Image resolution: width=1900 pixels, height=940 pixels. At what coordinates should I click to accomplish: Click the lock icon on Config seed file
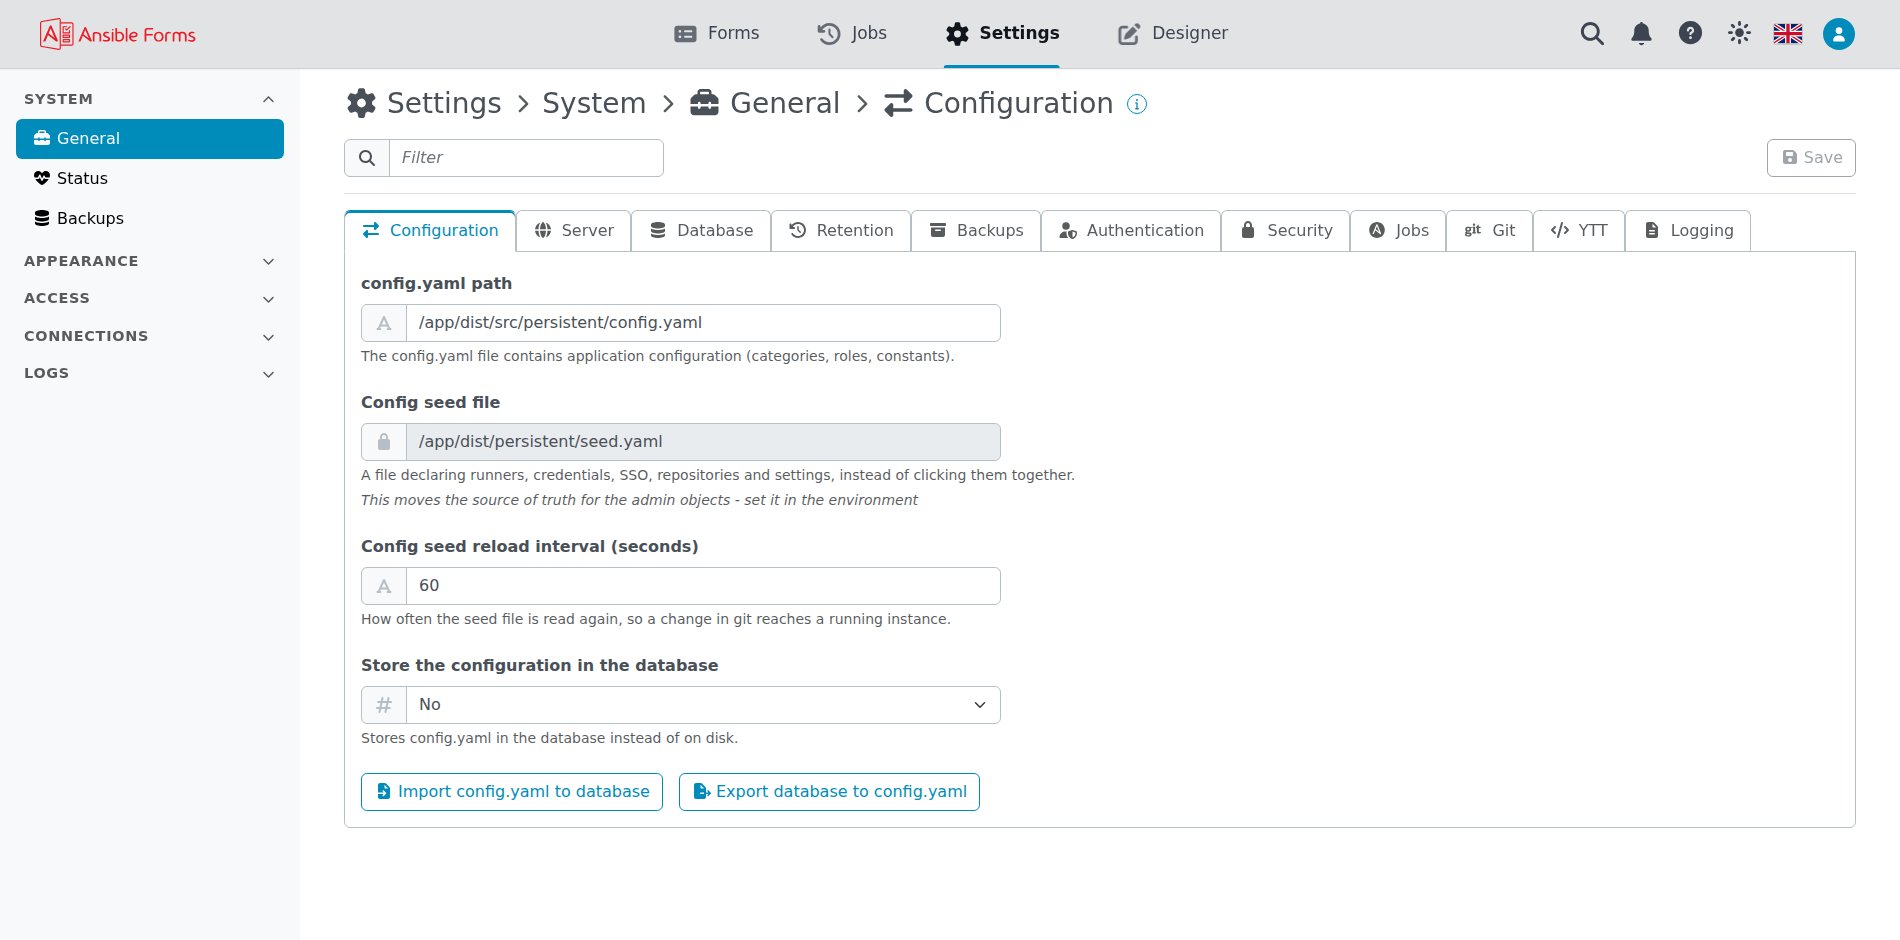pyautogui.click(x=384, y=442)
